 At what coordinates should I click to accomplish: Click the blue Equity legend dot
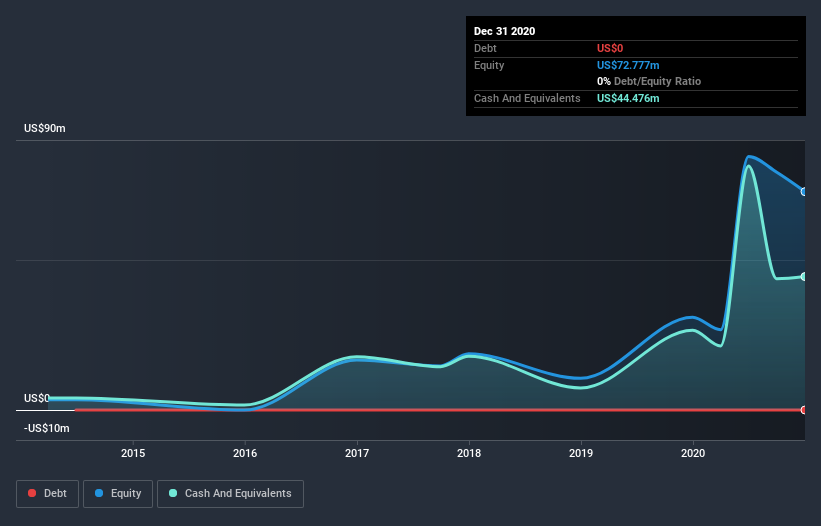(99, 493)
